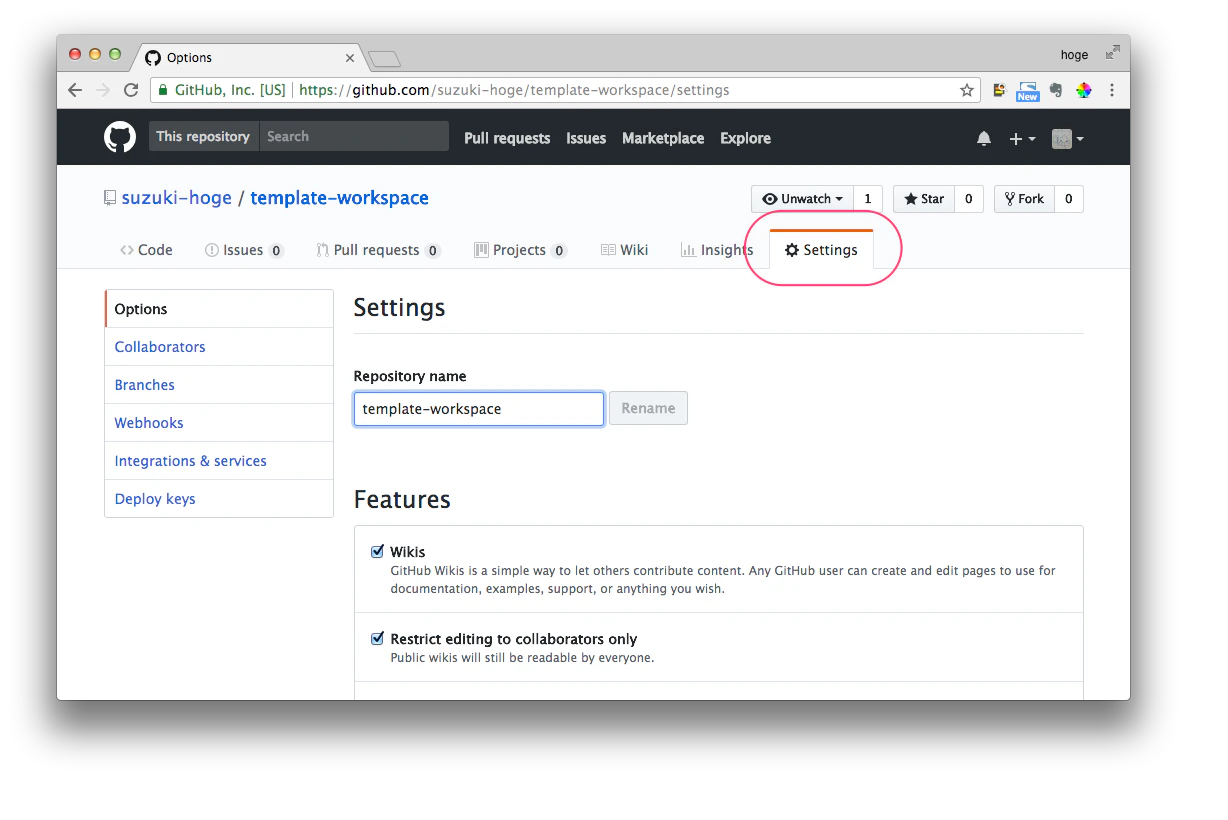1228x820 pixels.
Task: Open the plus create-new dropdown
Action: point(1021,138)
